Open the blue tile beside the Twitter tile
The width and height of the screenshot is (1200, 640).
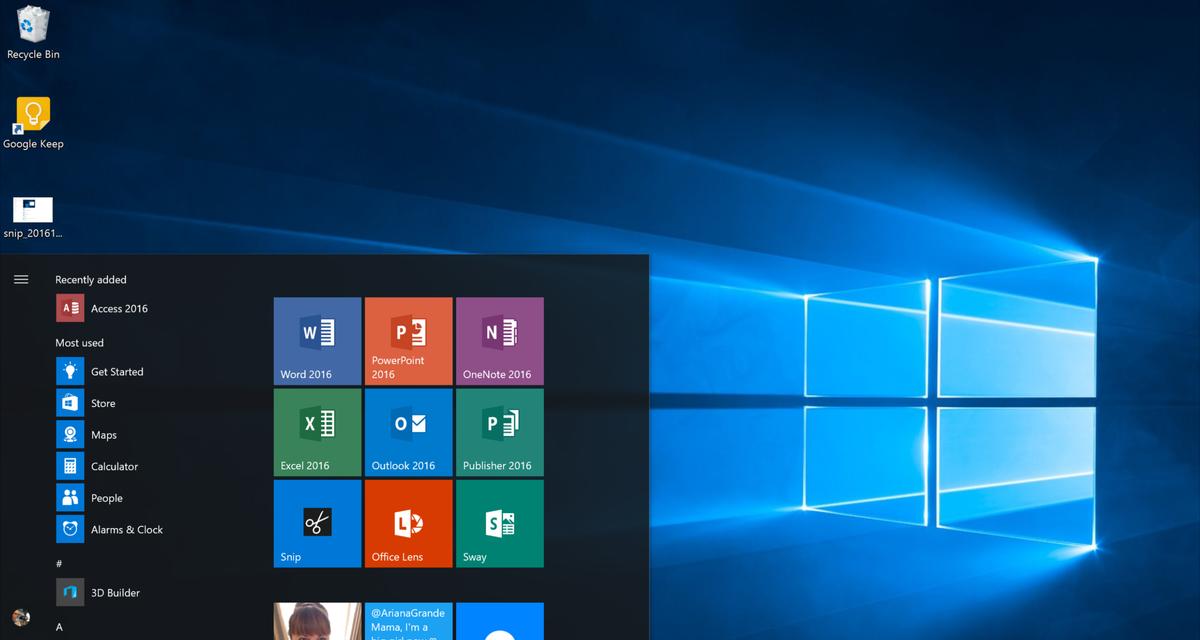point(500,621)
